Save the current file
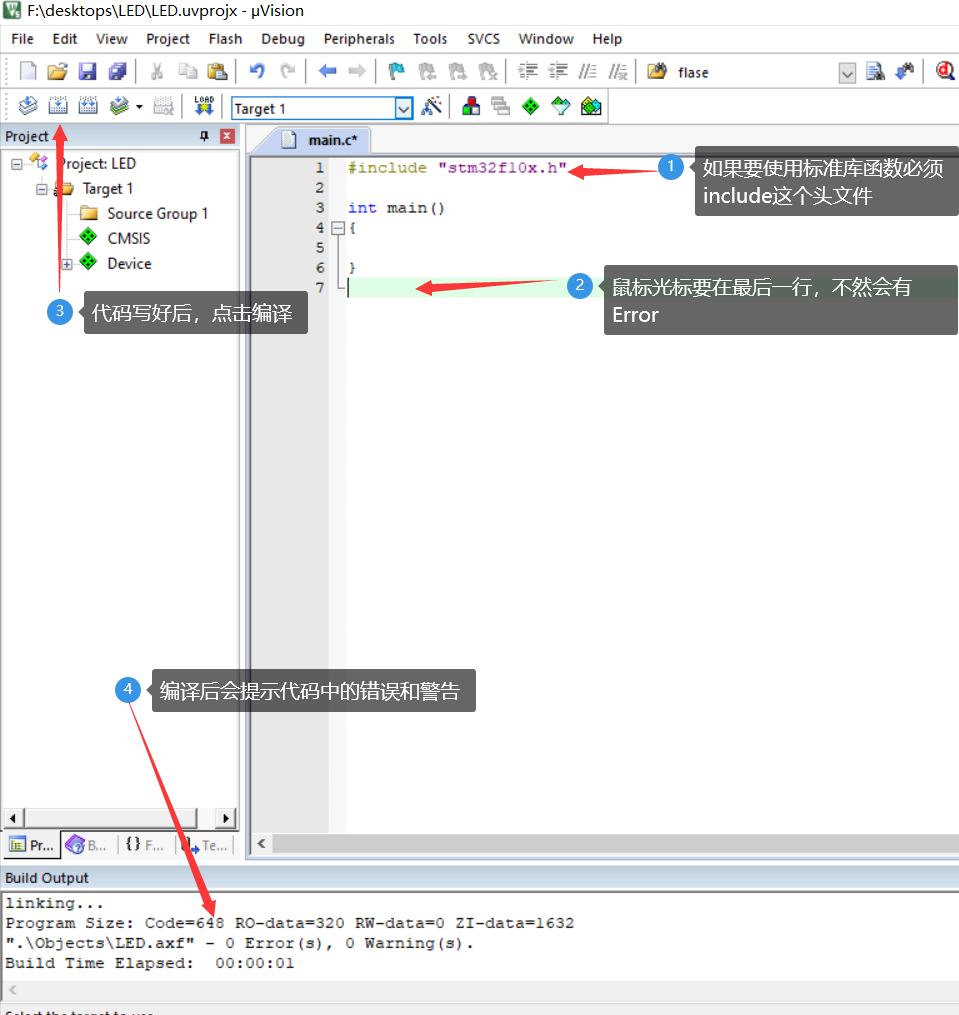 coord(87,71)
